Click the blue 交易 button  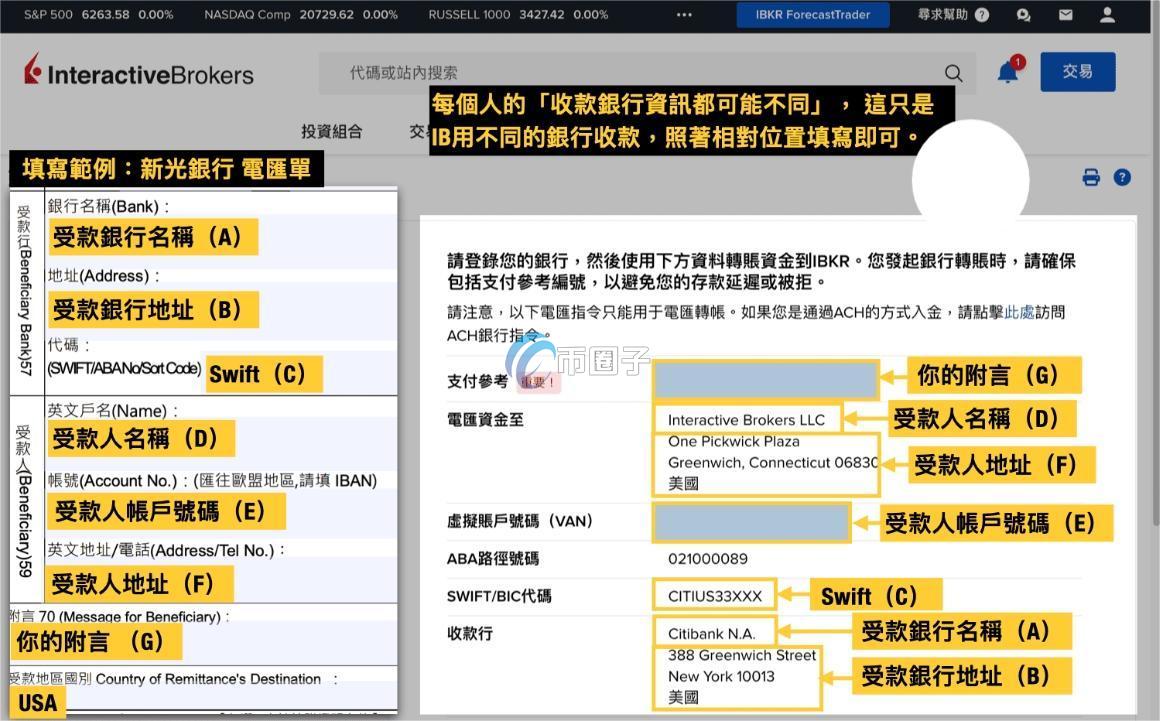tap(1078, 71)
